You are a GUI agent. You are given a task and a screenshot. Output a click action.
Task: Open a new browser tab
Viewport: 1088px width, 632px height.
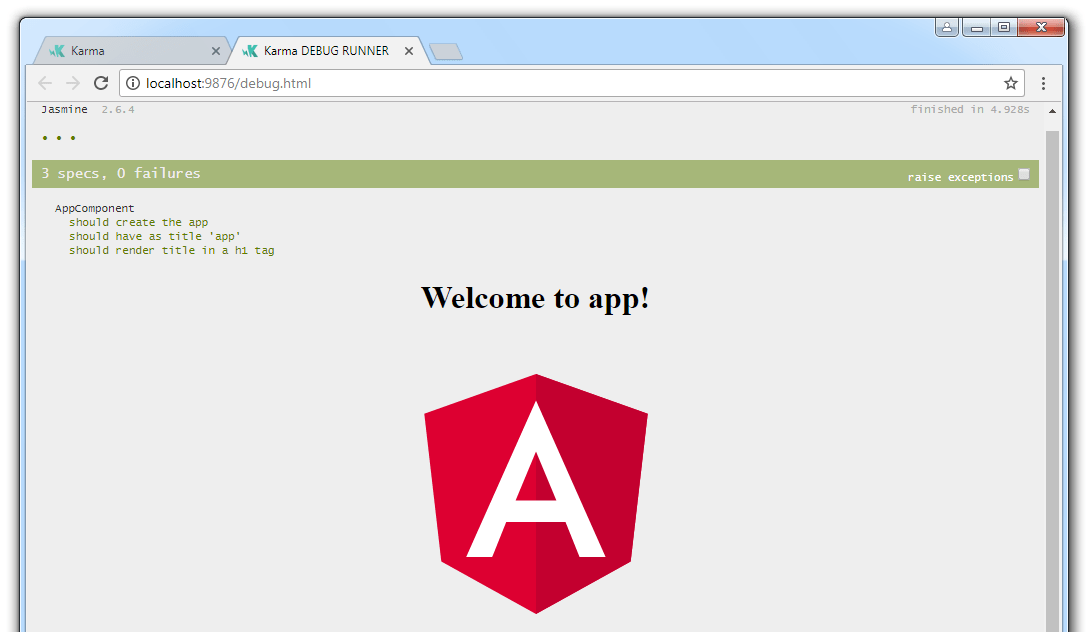446,51
